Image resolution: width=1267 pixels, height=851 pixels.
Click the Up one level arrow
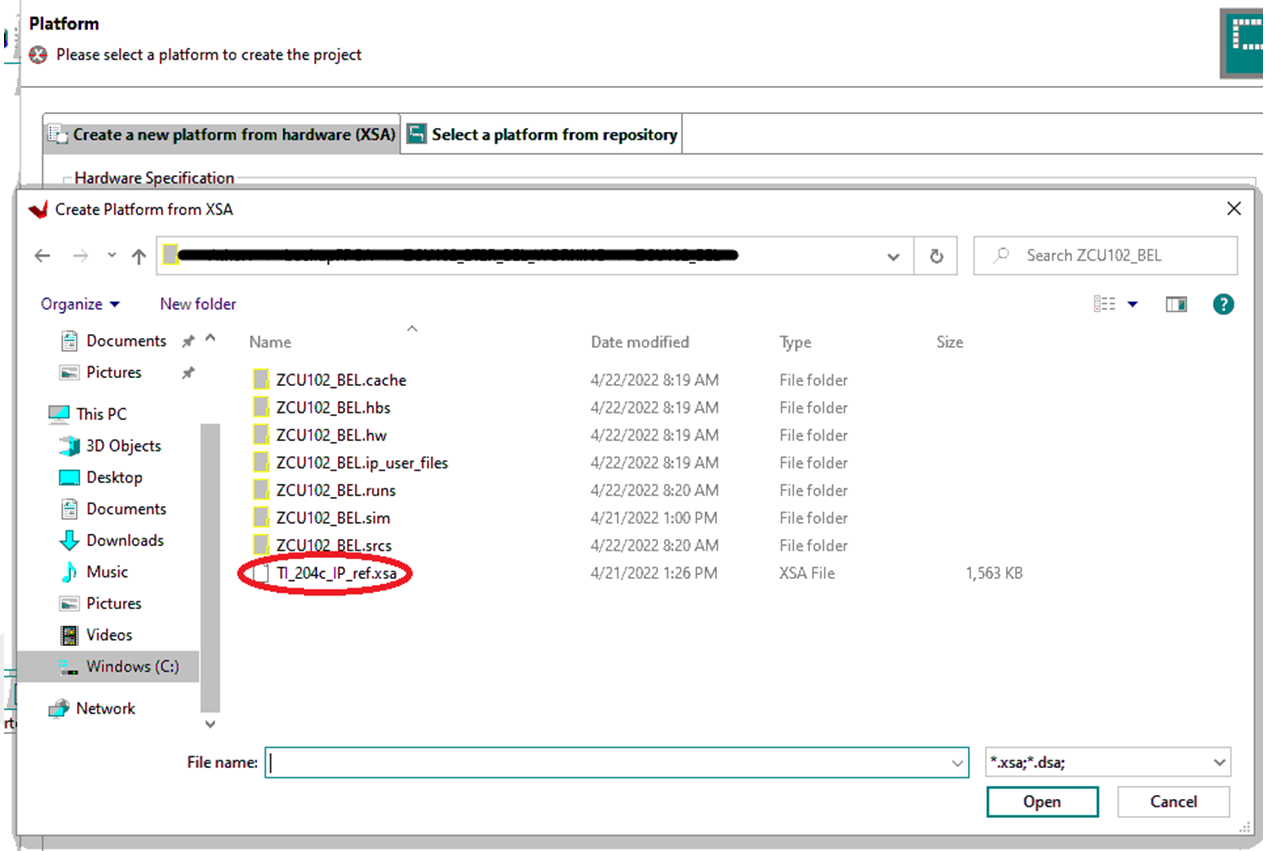[x=139, y=256]
